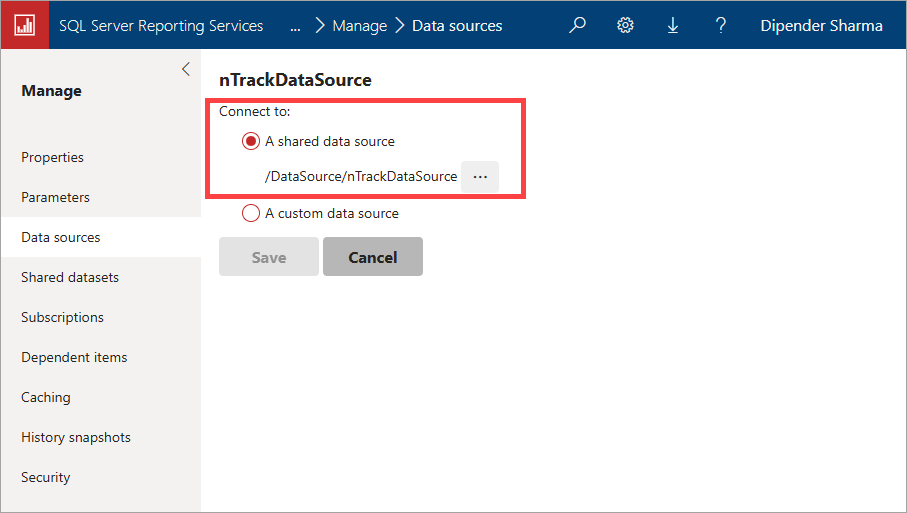Browse shared data source via ellipsis button
This screenshot has width=907, height=513.
pos(480,177)
